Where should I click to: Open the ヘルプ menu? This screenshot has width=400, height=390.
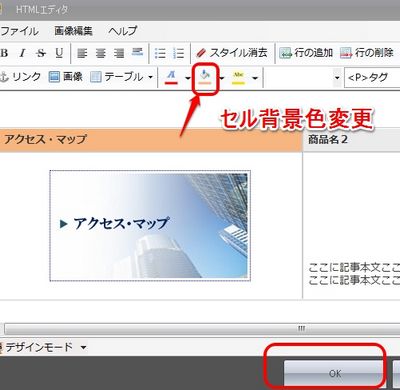[122, 31]
